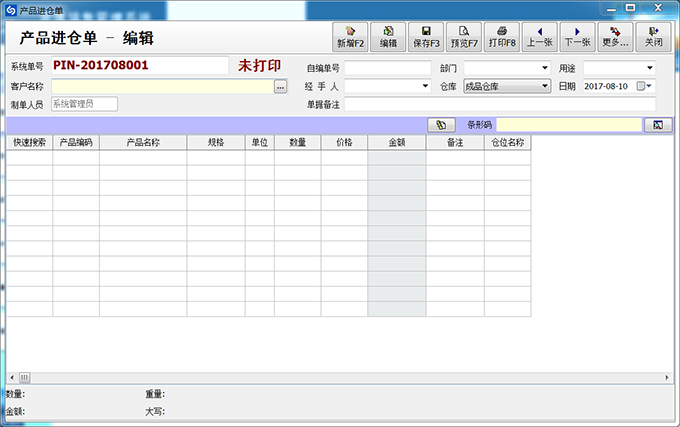Click the 数量 column header
This screenshot has height=427, width=680.
tap(298, 143)
